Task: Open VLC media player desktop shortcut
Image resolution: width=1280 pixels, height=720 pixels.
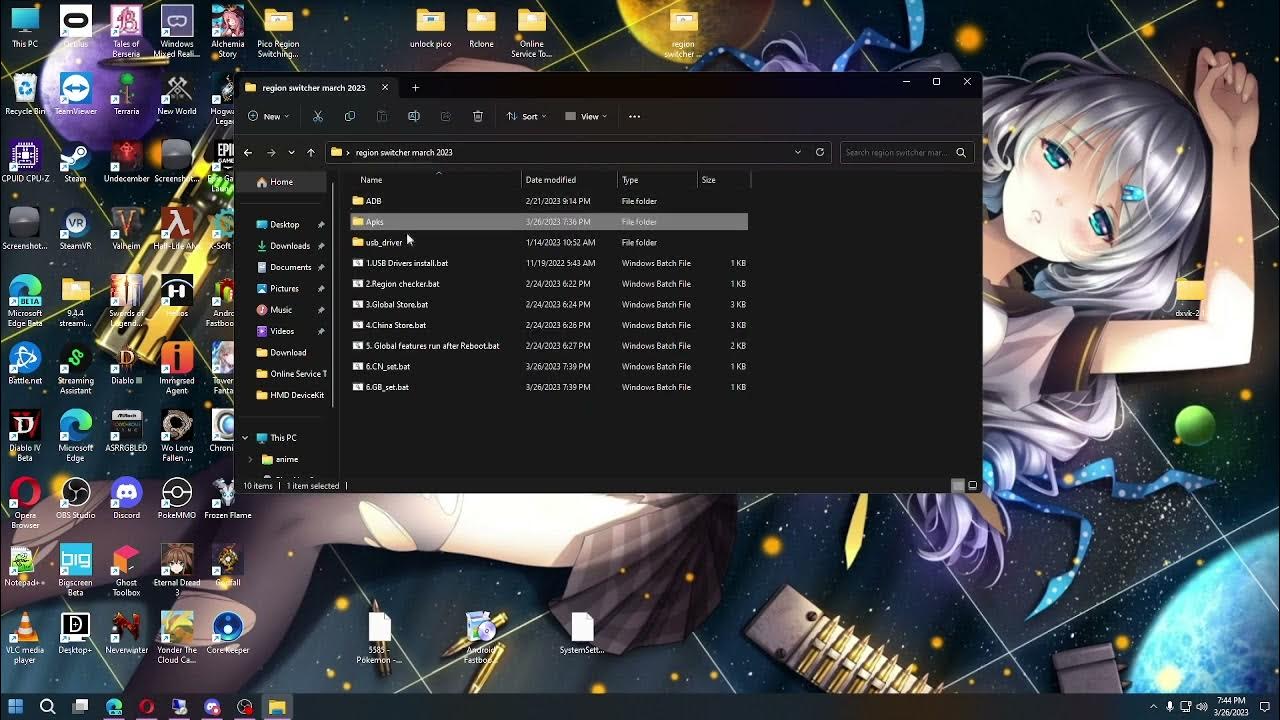Action: click(x=25, y=639)
